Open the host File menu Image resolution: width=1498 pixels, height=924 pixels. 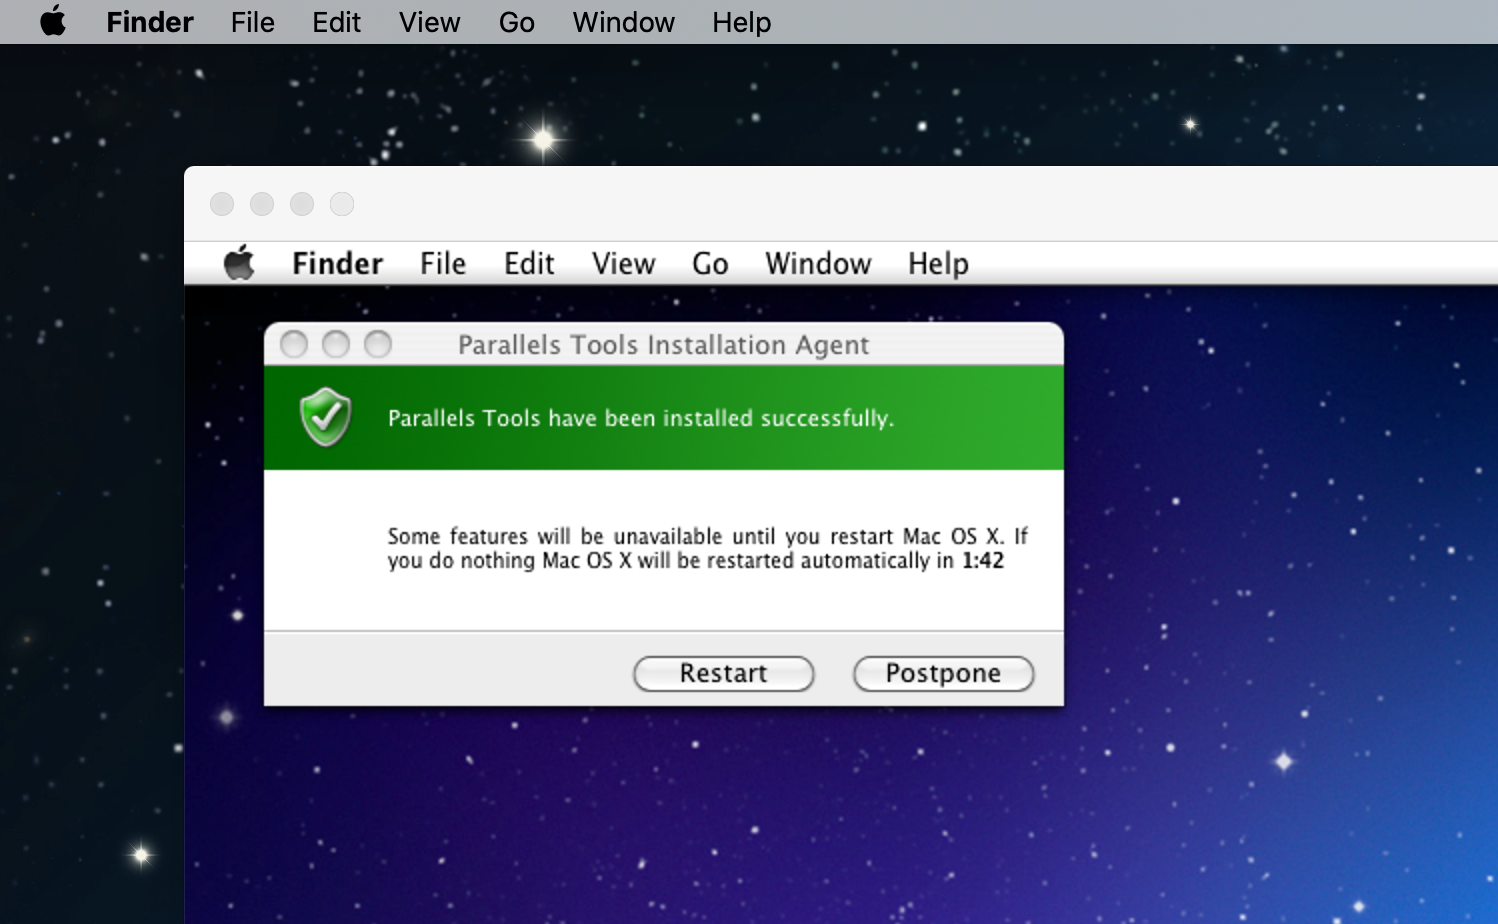tap(252, 22)
